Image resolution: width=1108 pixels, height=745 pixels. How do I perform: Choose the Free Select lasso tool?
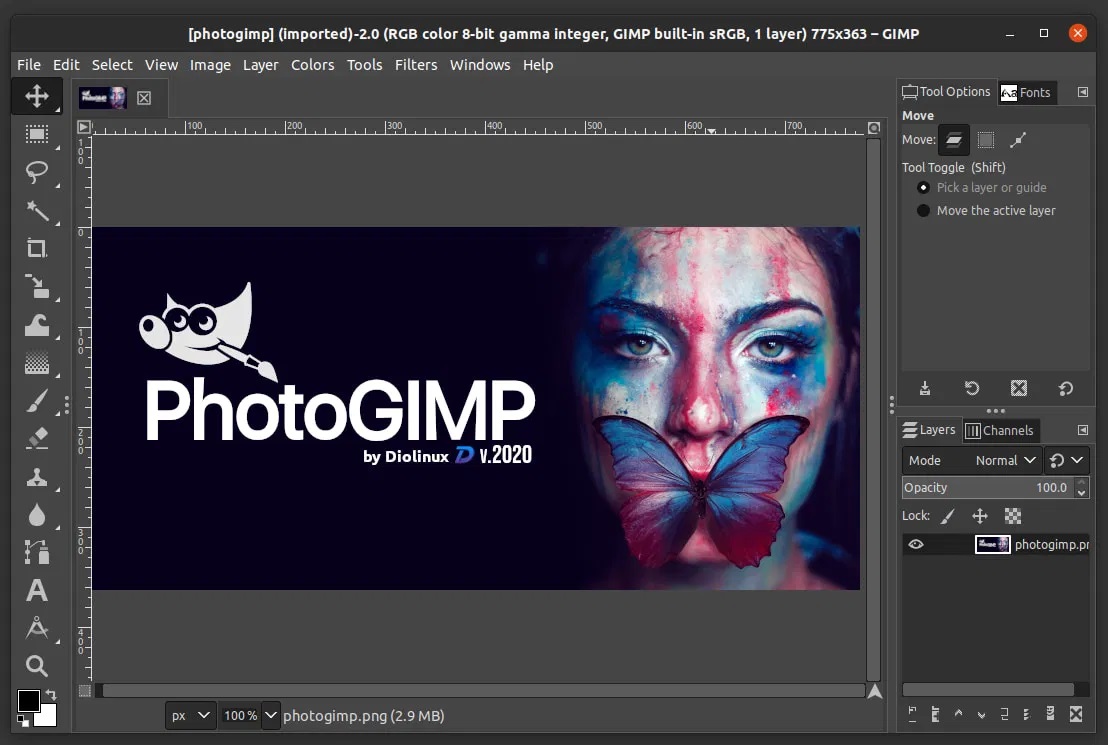click(37, 173)
